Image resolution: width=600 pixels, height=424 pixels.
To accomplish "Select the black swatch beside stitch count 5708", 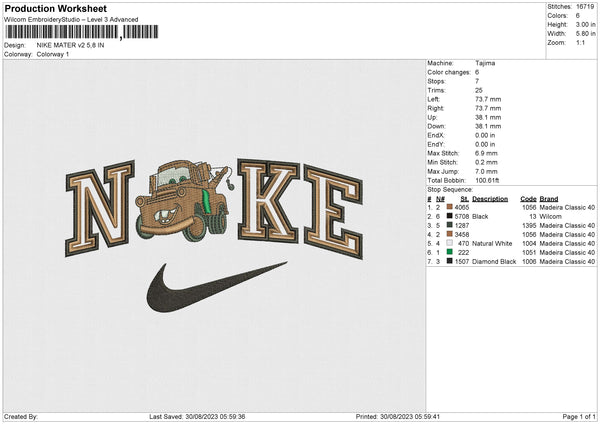I will tap(450, 216).
